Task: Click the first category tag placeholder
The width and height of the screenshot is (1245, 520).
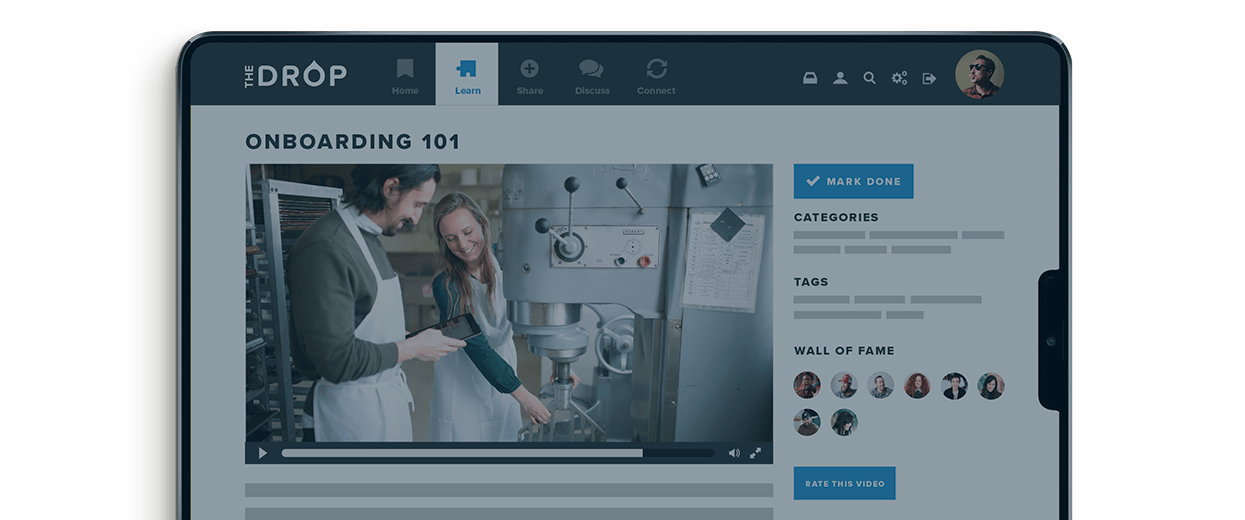Action: pyautogui.click(x=829, y=235)
